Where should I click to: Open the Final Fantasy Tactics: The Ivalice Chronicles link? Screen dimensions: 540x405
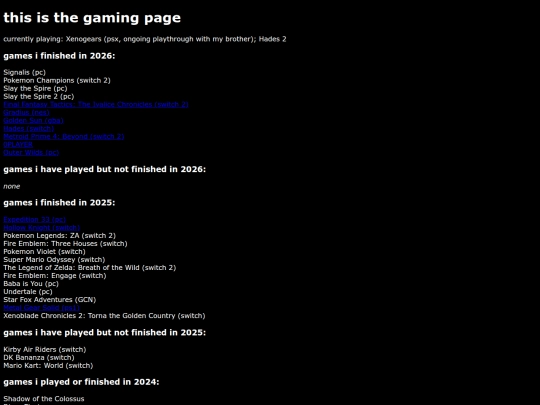(x=96, y=104)
